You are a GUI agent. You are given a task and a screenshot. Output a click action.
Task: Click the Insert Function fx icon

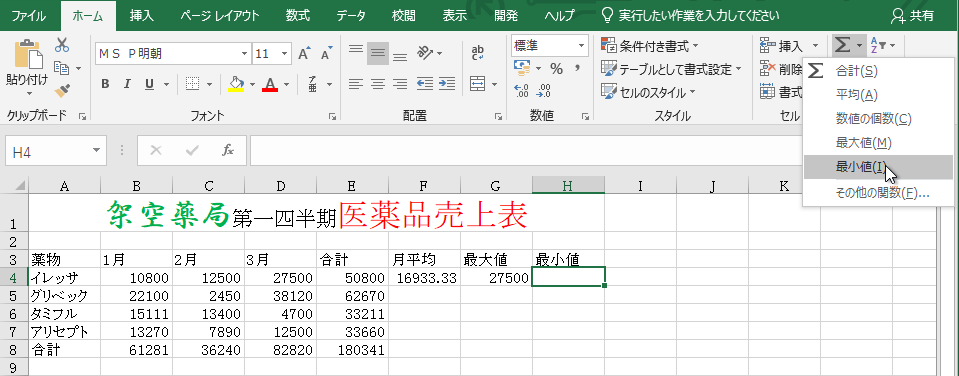[x=228, y=150]
